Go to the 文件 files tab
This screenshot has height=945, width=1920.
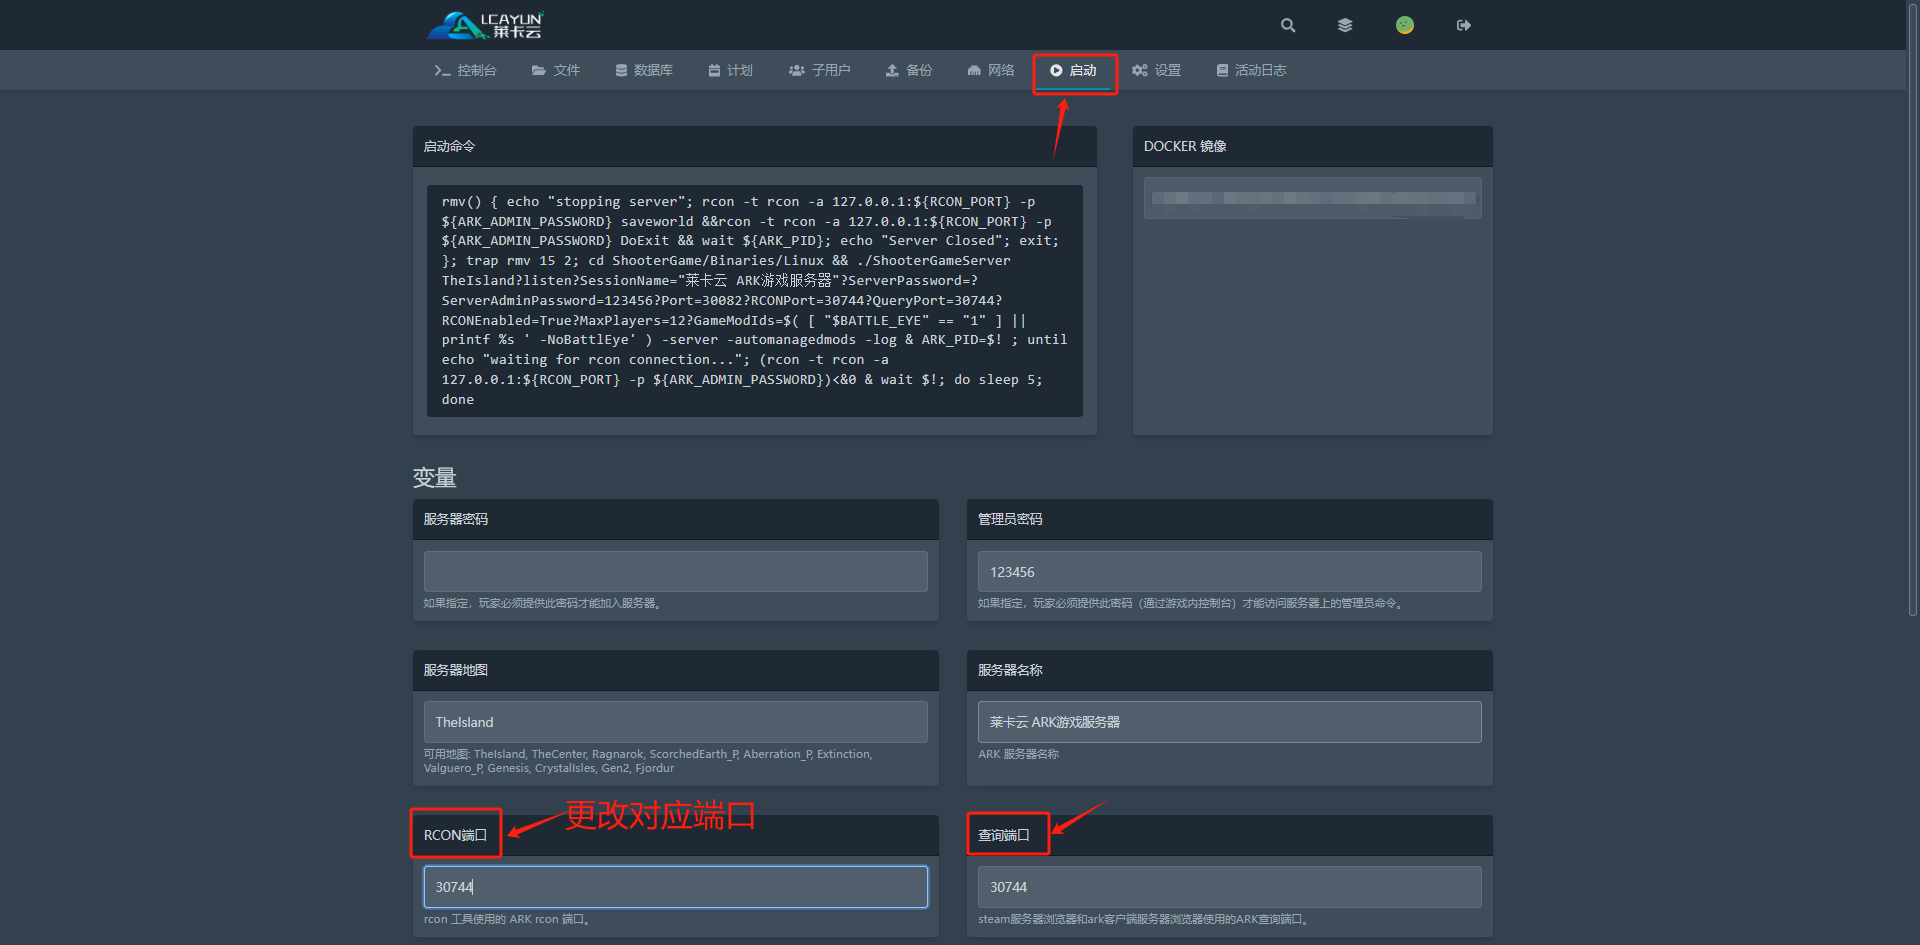coord(556,70)
